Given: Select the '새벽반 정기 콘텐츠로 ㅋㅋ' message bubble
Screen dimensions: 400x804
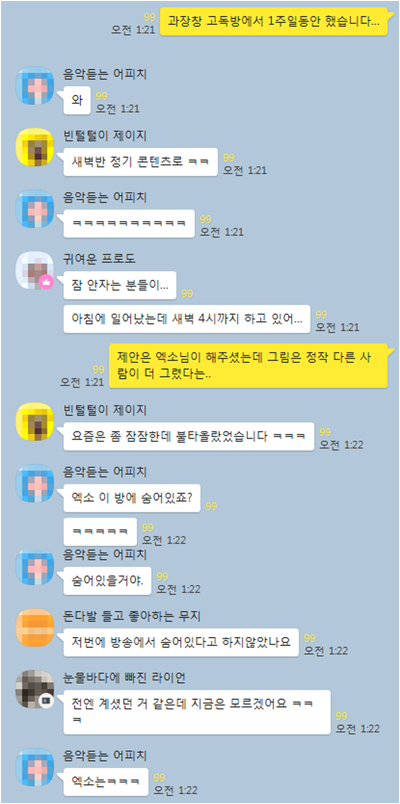Looking at the screenshot, I should coord(138,162).
